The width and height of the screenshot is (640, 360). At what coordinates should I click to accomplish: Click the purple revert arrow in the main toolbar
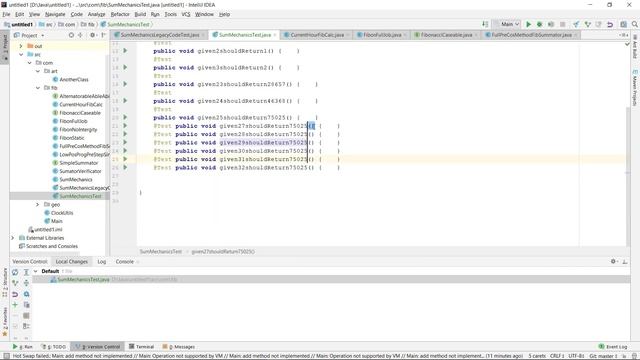point(610,24)
